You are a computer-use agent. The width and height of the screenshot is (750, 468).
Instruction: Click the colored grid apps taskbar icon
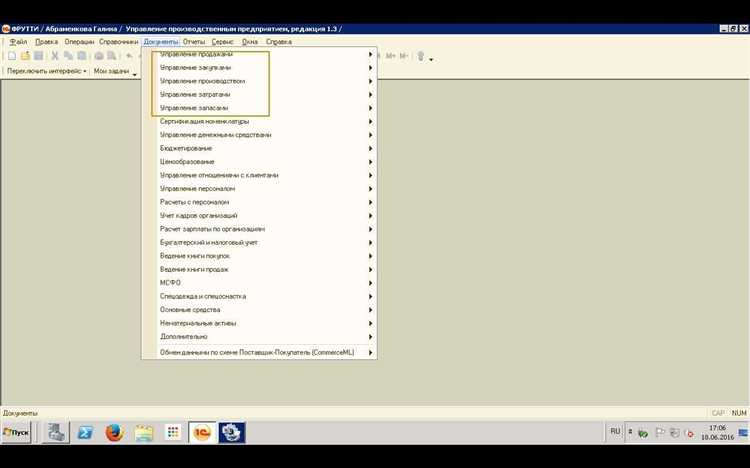point(173,433)
